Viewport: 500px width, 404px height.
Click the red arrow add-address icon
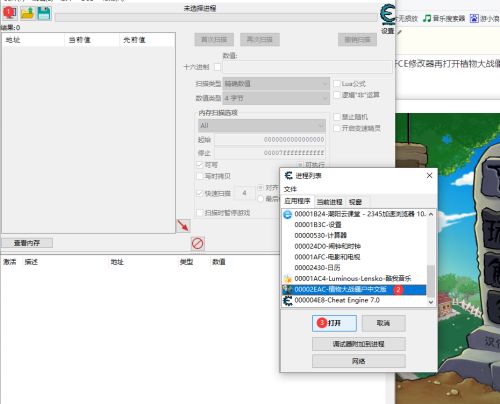(x=183, y=226)
